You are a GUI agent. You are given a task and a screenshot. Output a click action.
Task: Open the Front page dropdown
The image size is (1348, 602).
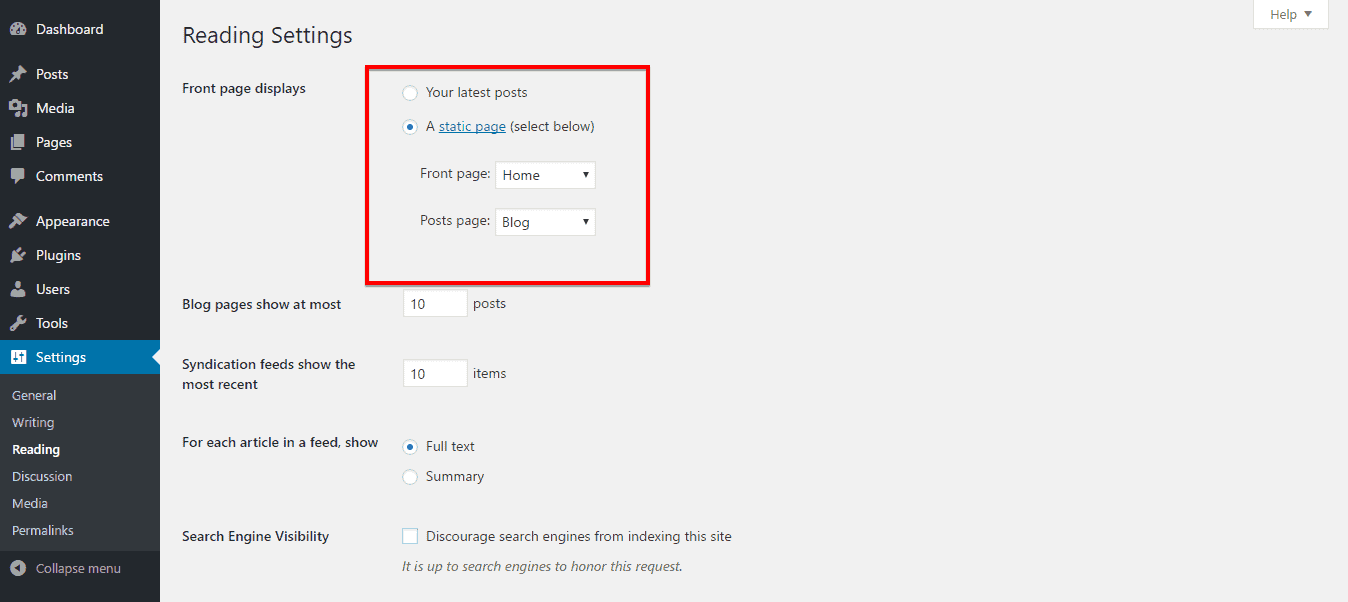(545, 175)
